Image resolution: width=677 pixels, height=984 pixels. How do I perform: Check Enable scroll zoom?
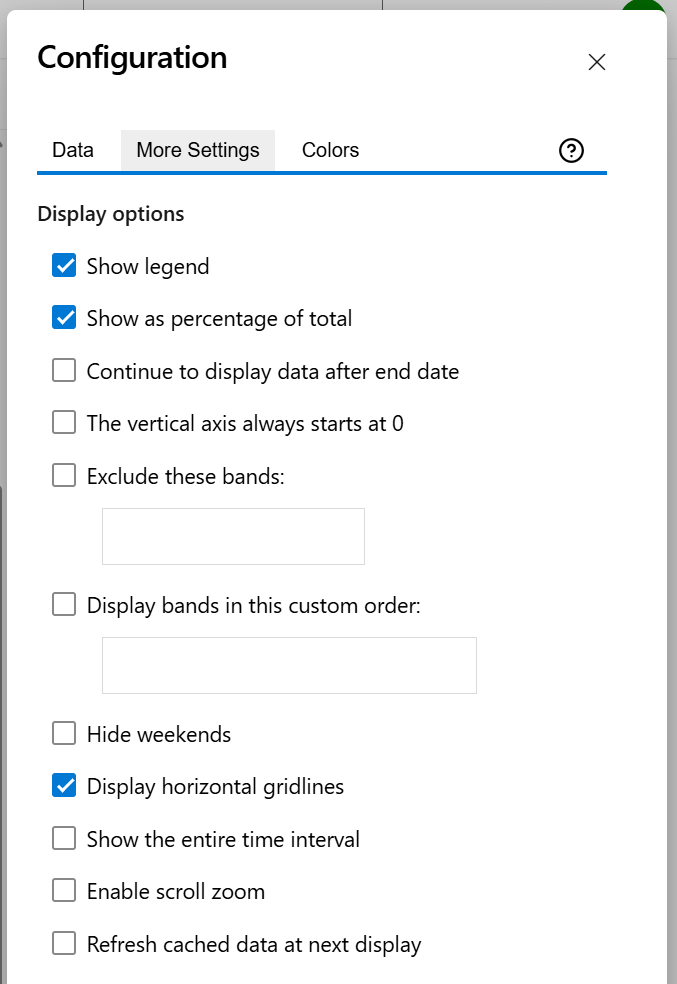tap(64, 890)
